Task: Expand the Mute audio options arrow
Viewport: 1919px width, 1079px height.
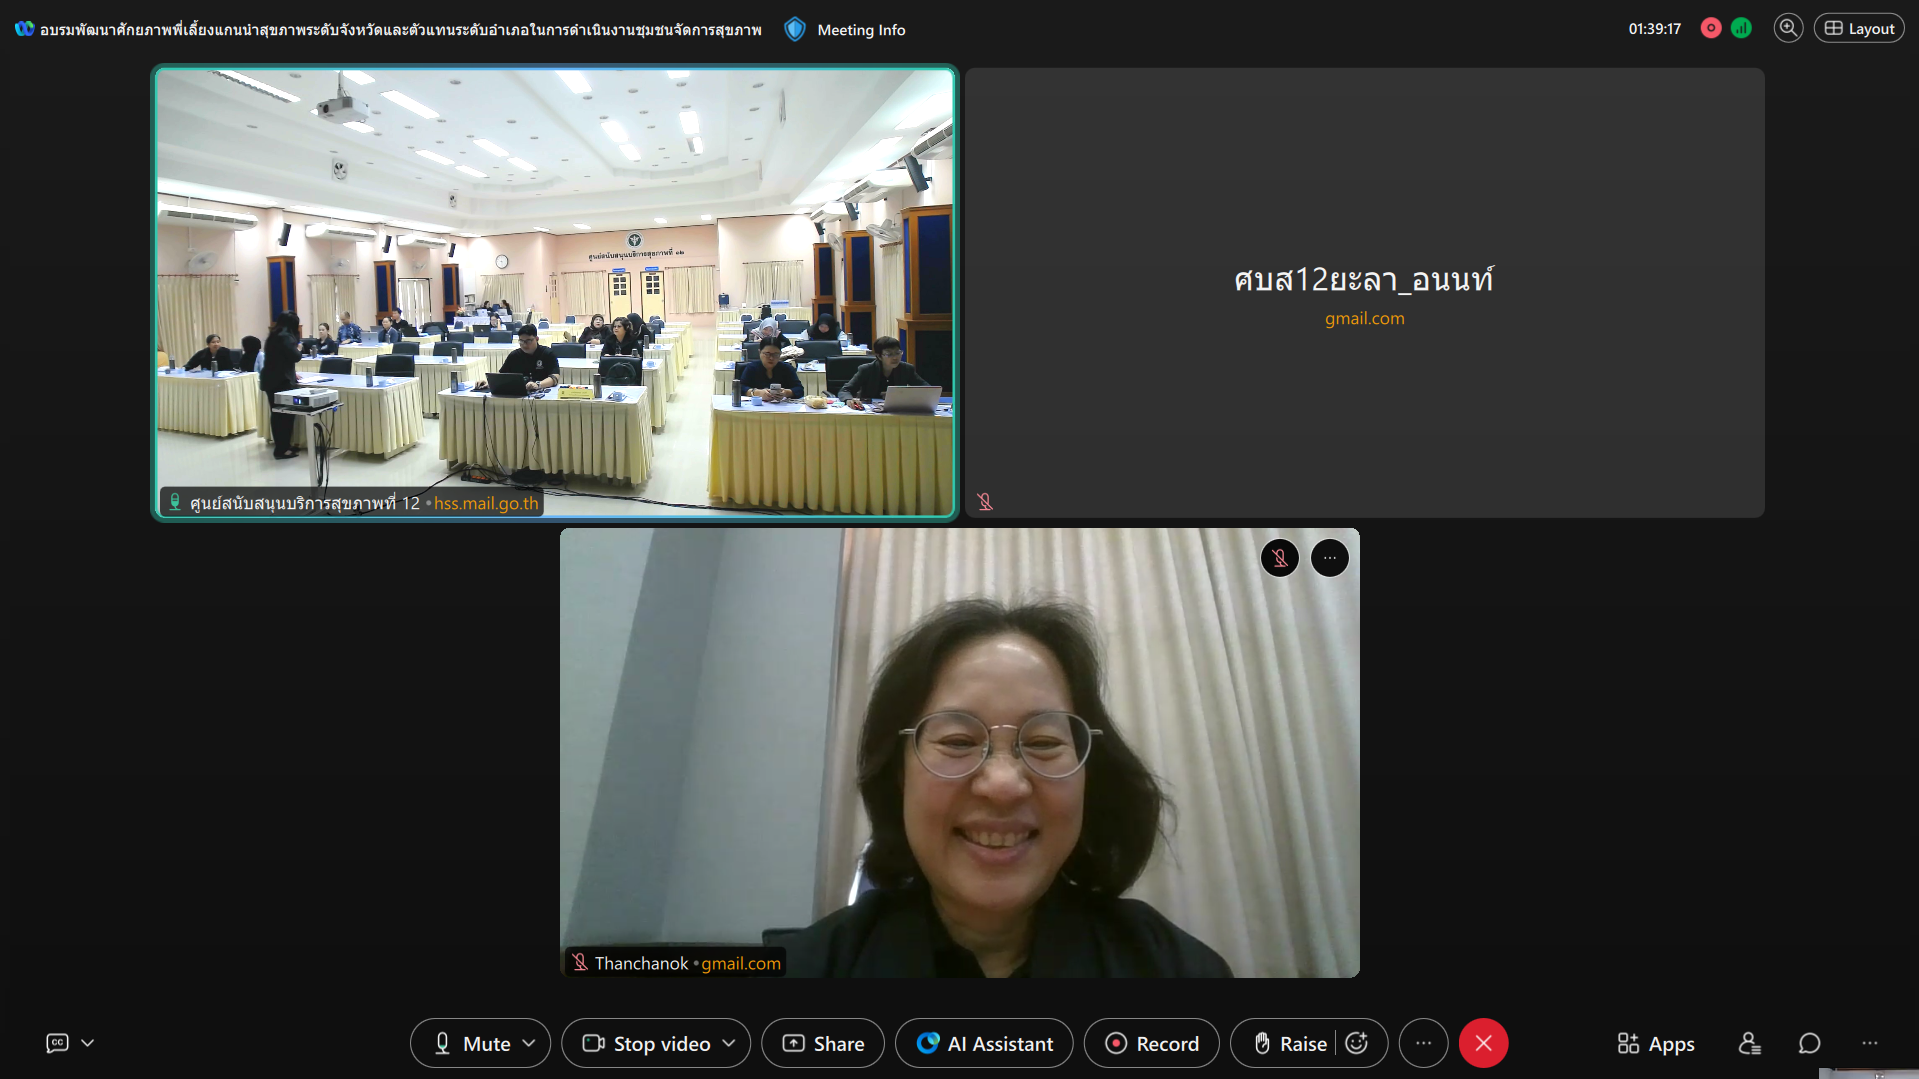Action: click(x=529, y=1043)
